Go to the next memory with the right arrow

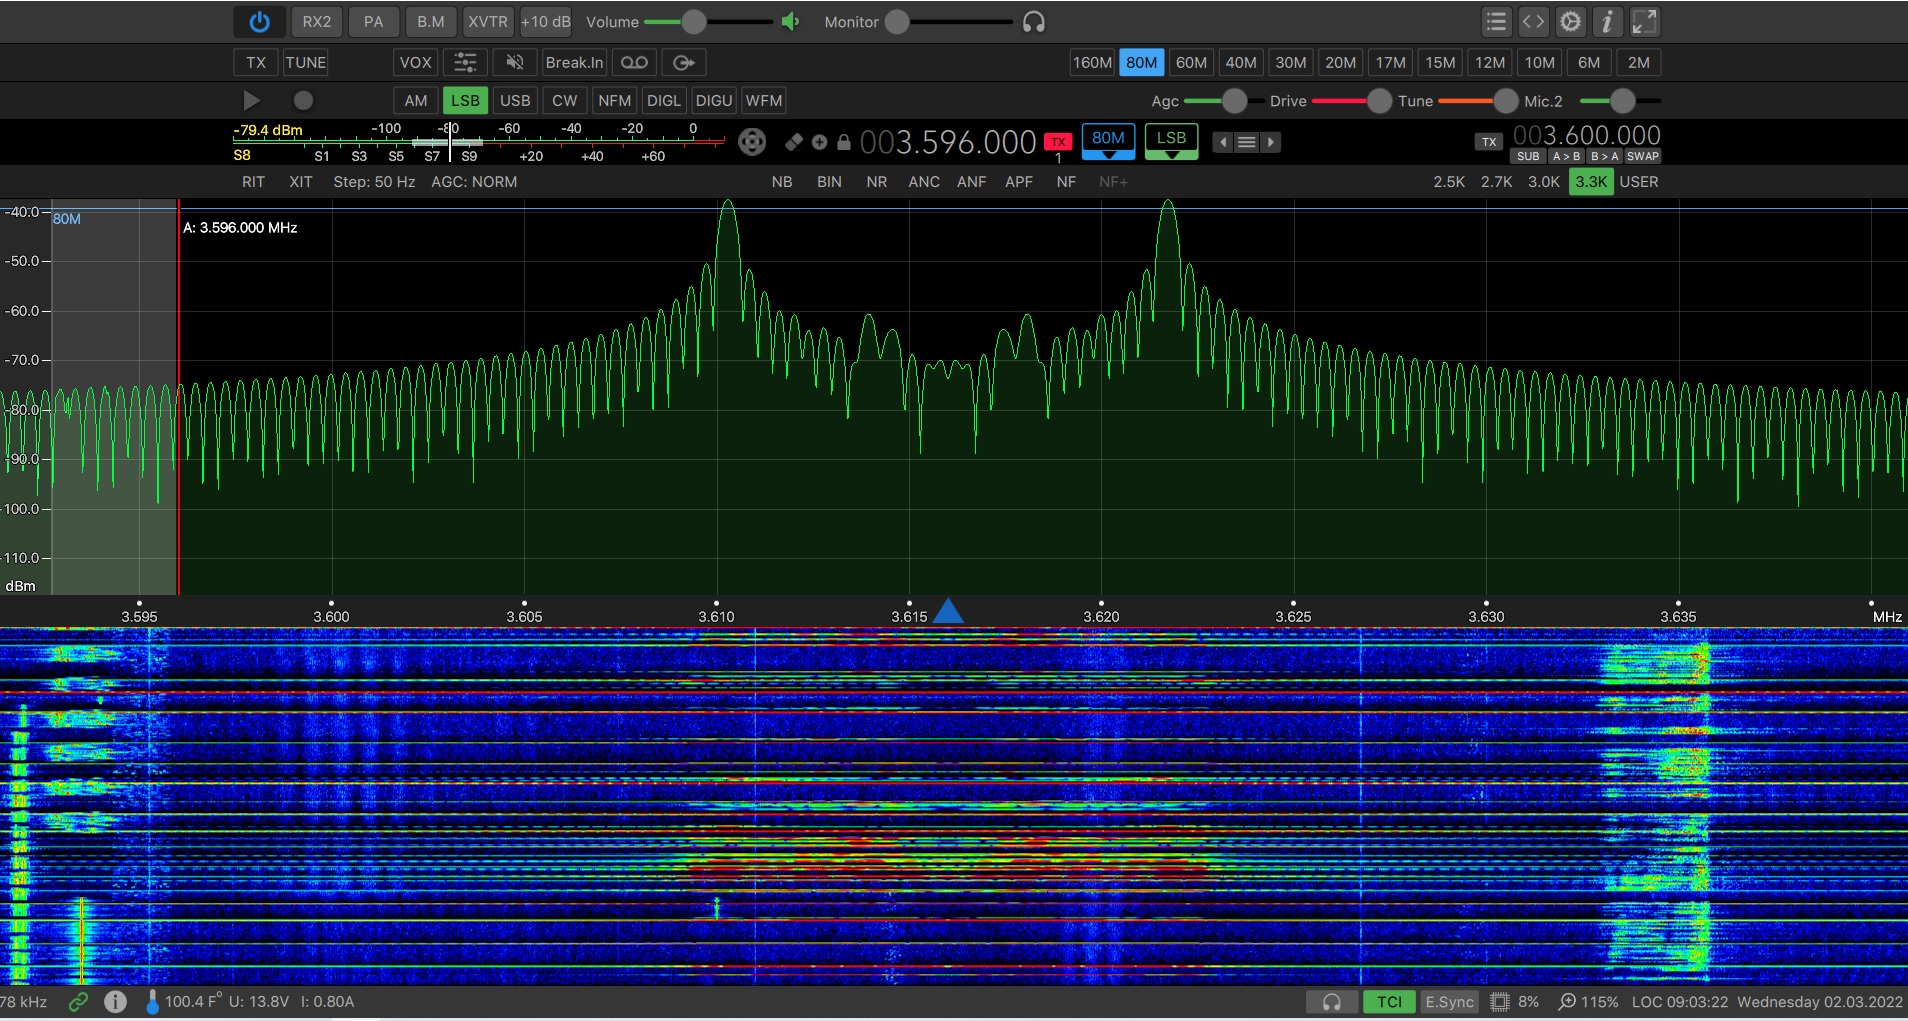(1271, 142)
